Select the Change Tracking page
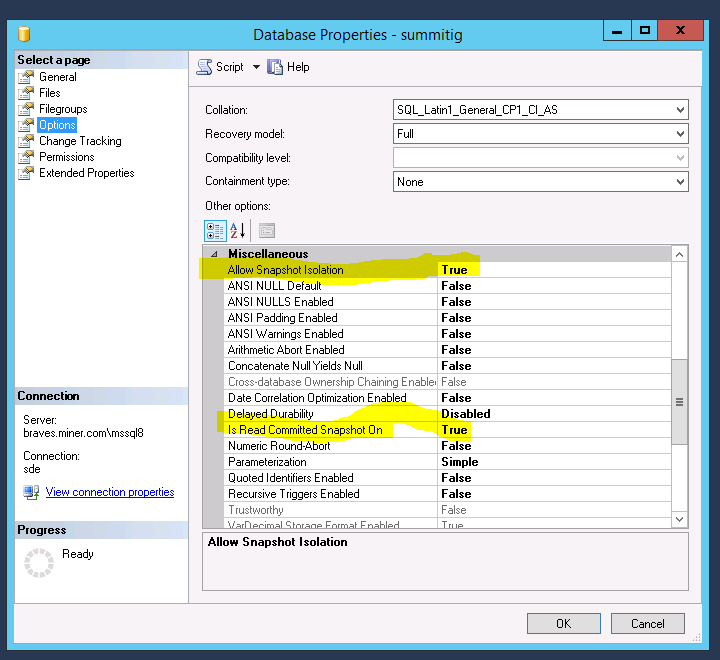 click(x=80, y=141)
